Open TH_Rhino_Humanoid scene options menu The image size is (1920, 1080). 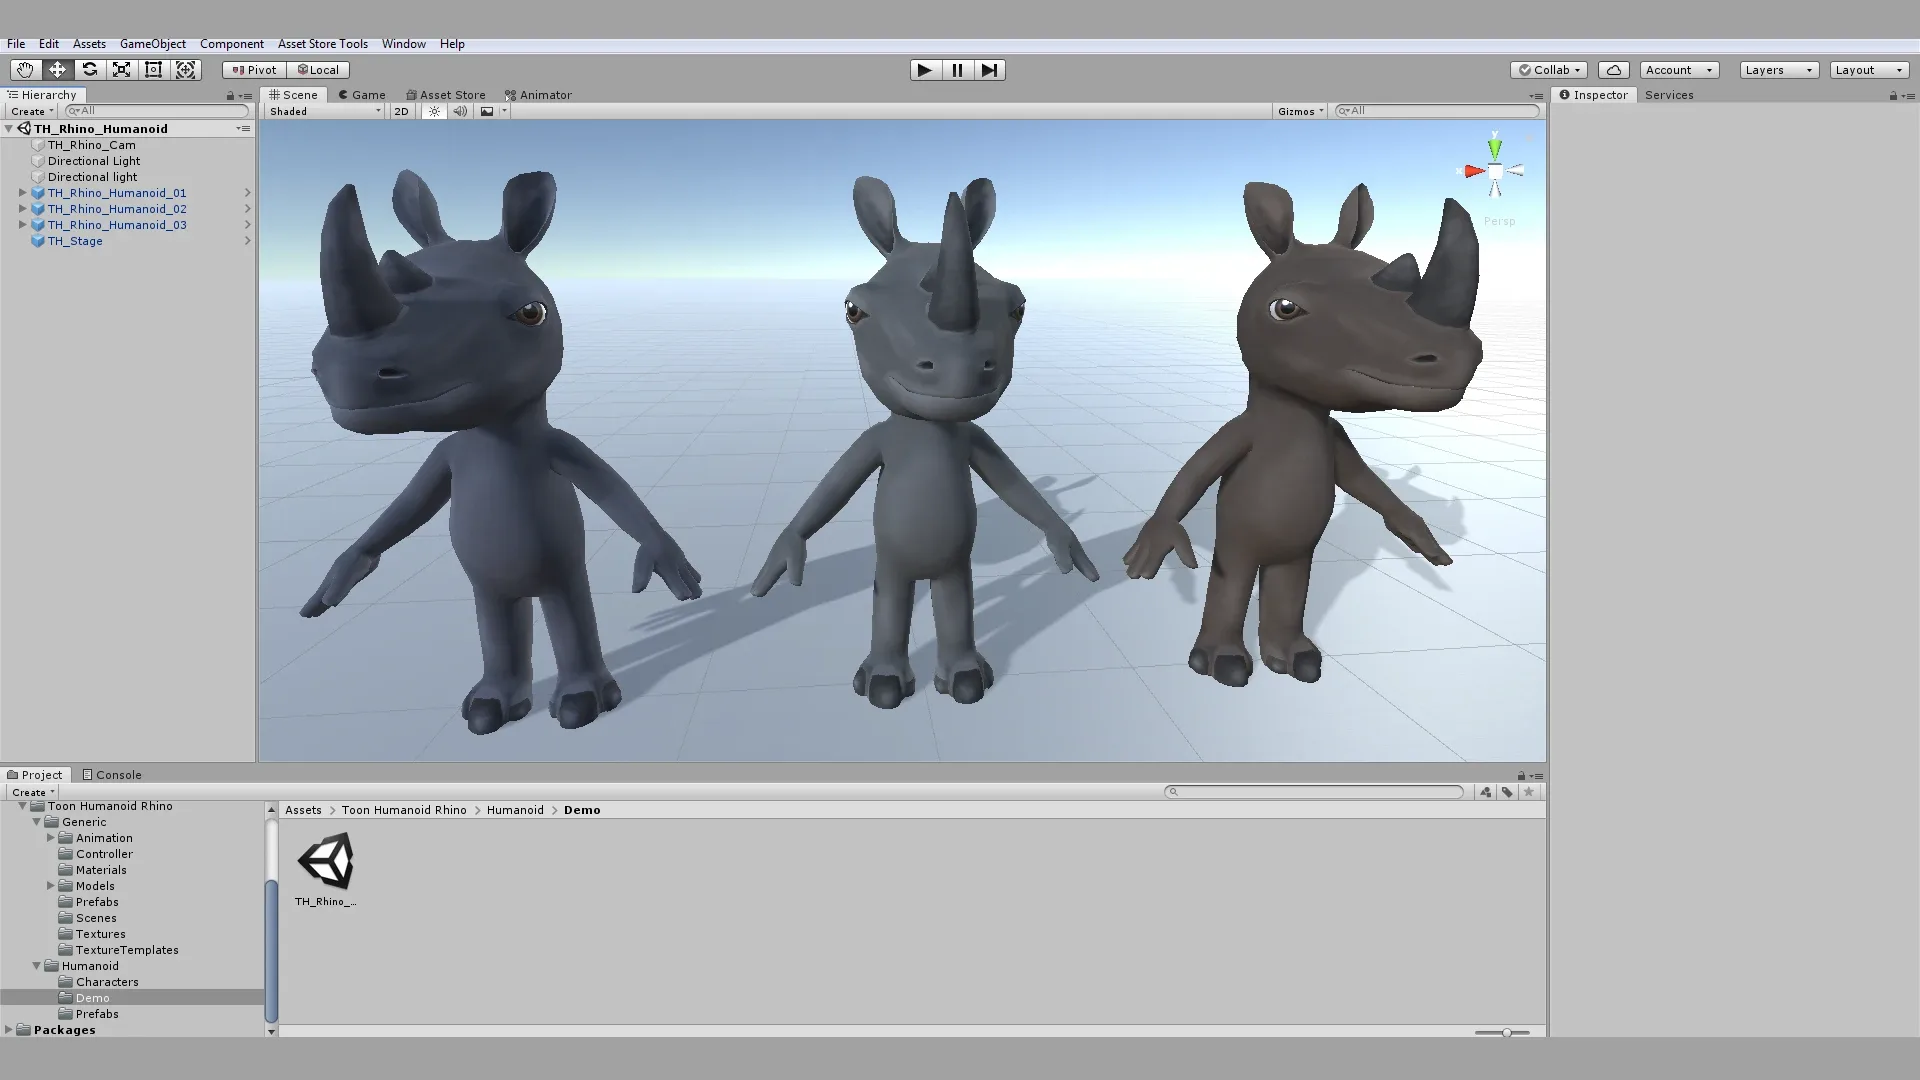[x=243, y=129]
